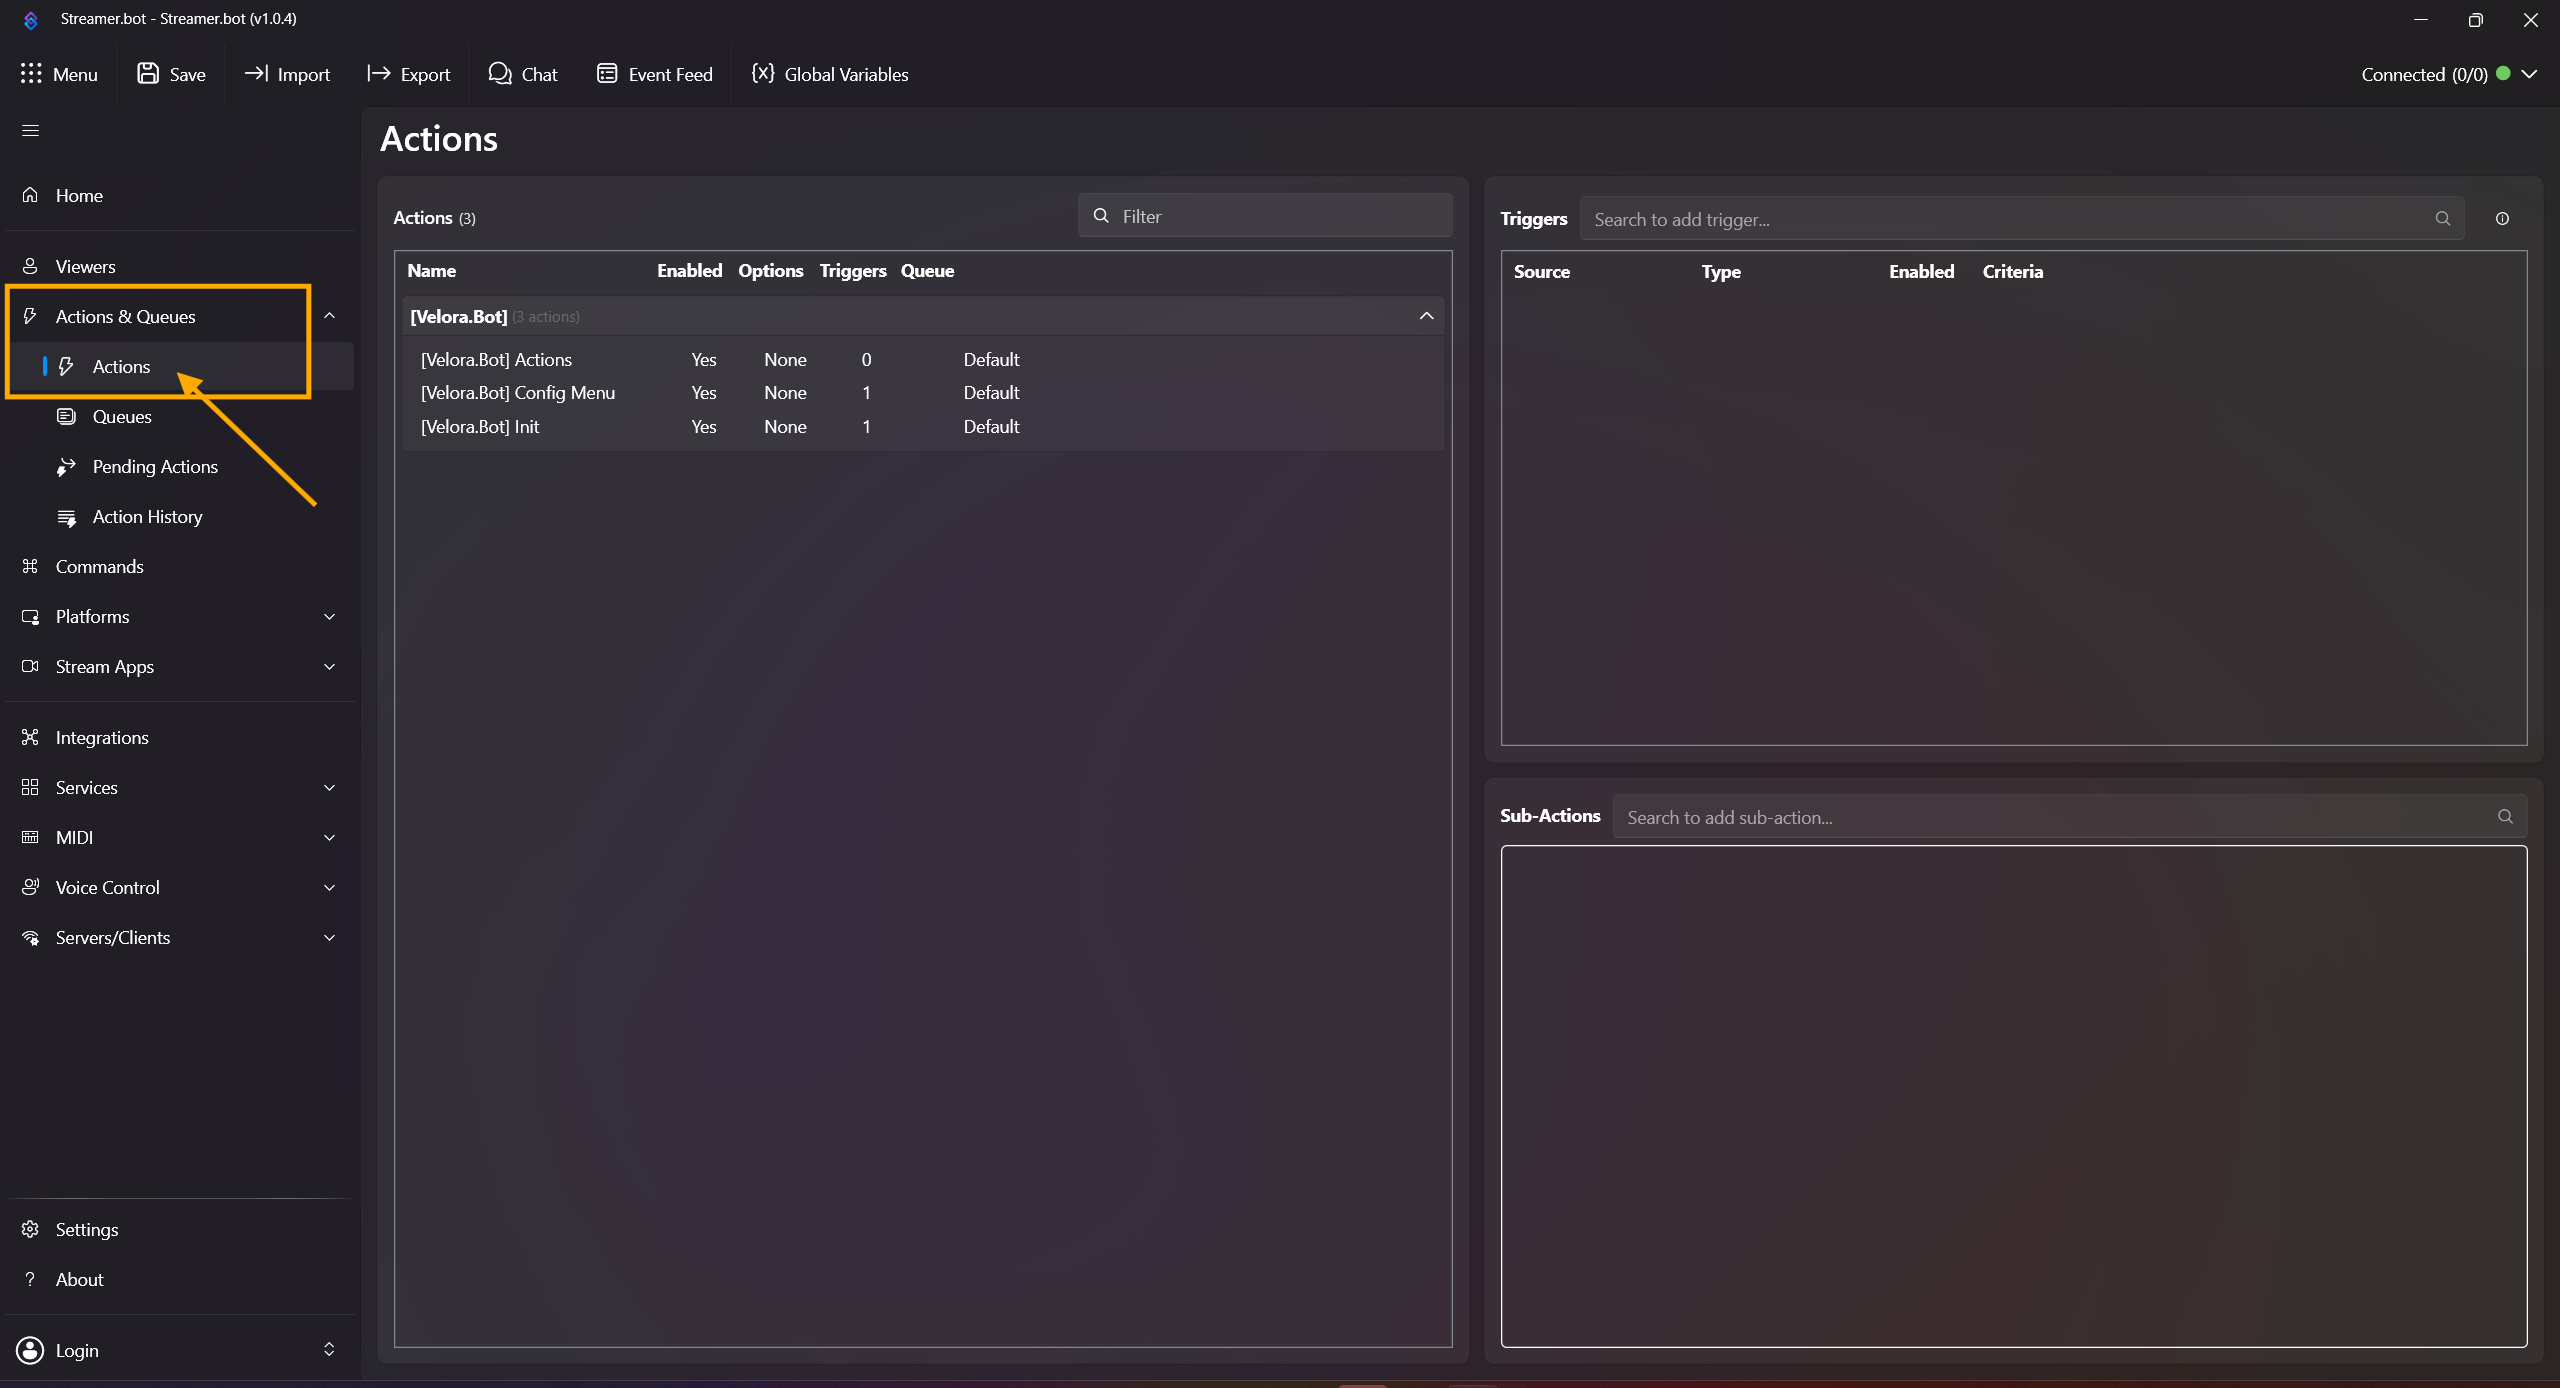The width and height of the screenshot is (2560, 1388).
Task: Open the Connected status dropdown
Action: click(x=2530, y=74)
